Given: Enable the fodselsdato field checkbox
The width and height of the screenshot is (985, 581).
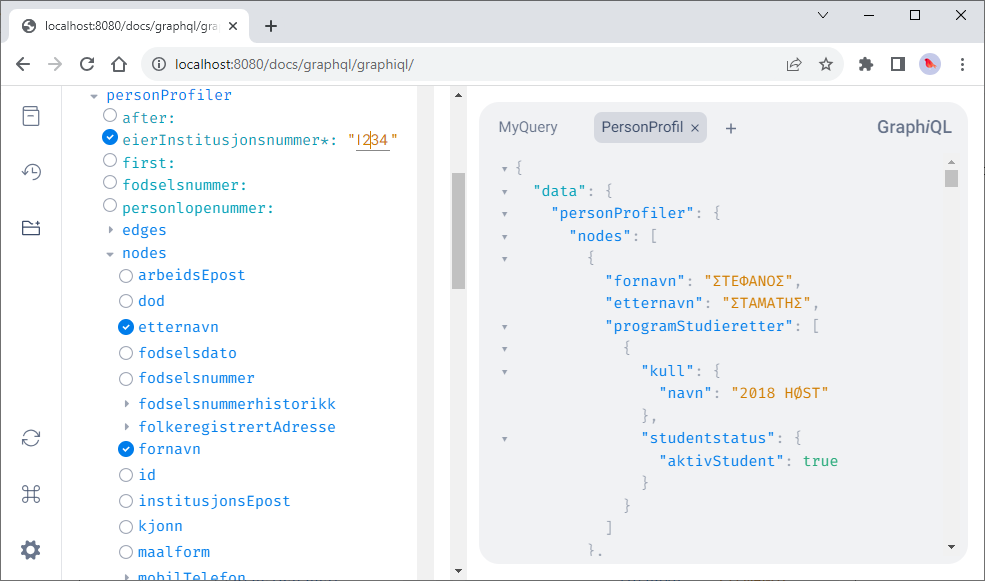Looking at the screenshot, I should pyautogui.click(x=126, y=353).
